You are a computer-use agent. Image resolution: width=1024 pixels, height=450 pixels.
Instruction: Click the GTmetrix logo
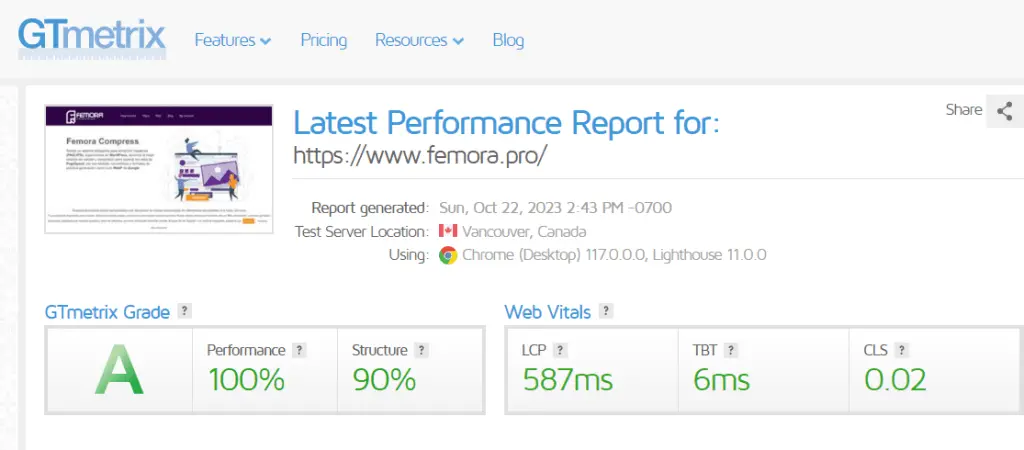91,37
